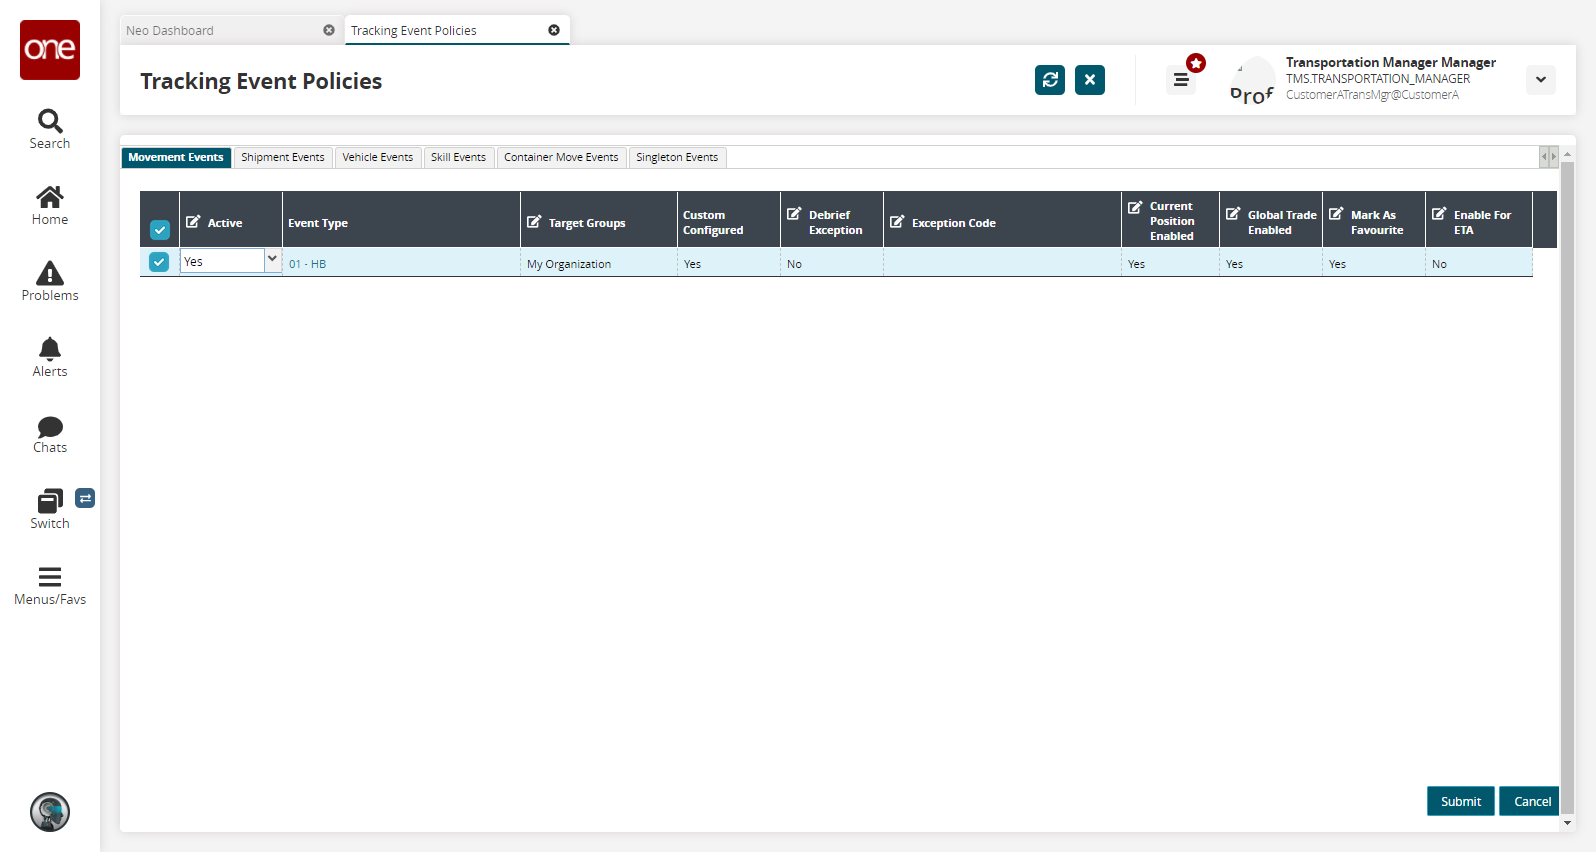Click the Custom Configured Yes cell
Viewport: 1596px width, 852px height.
pyautogui.click(x=729, y=264)
